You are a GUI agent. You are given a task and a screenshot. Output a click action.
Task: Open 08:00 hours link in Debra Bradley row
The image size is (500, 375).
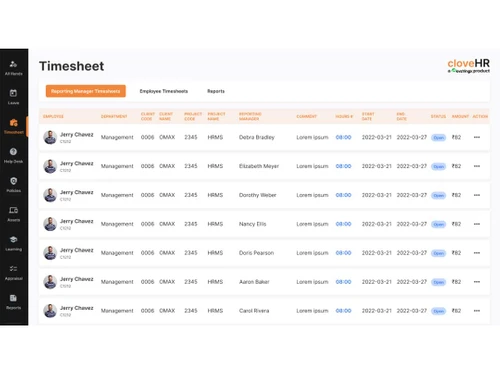343,137
